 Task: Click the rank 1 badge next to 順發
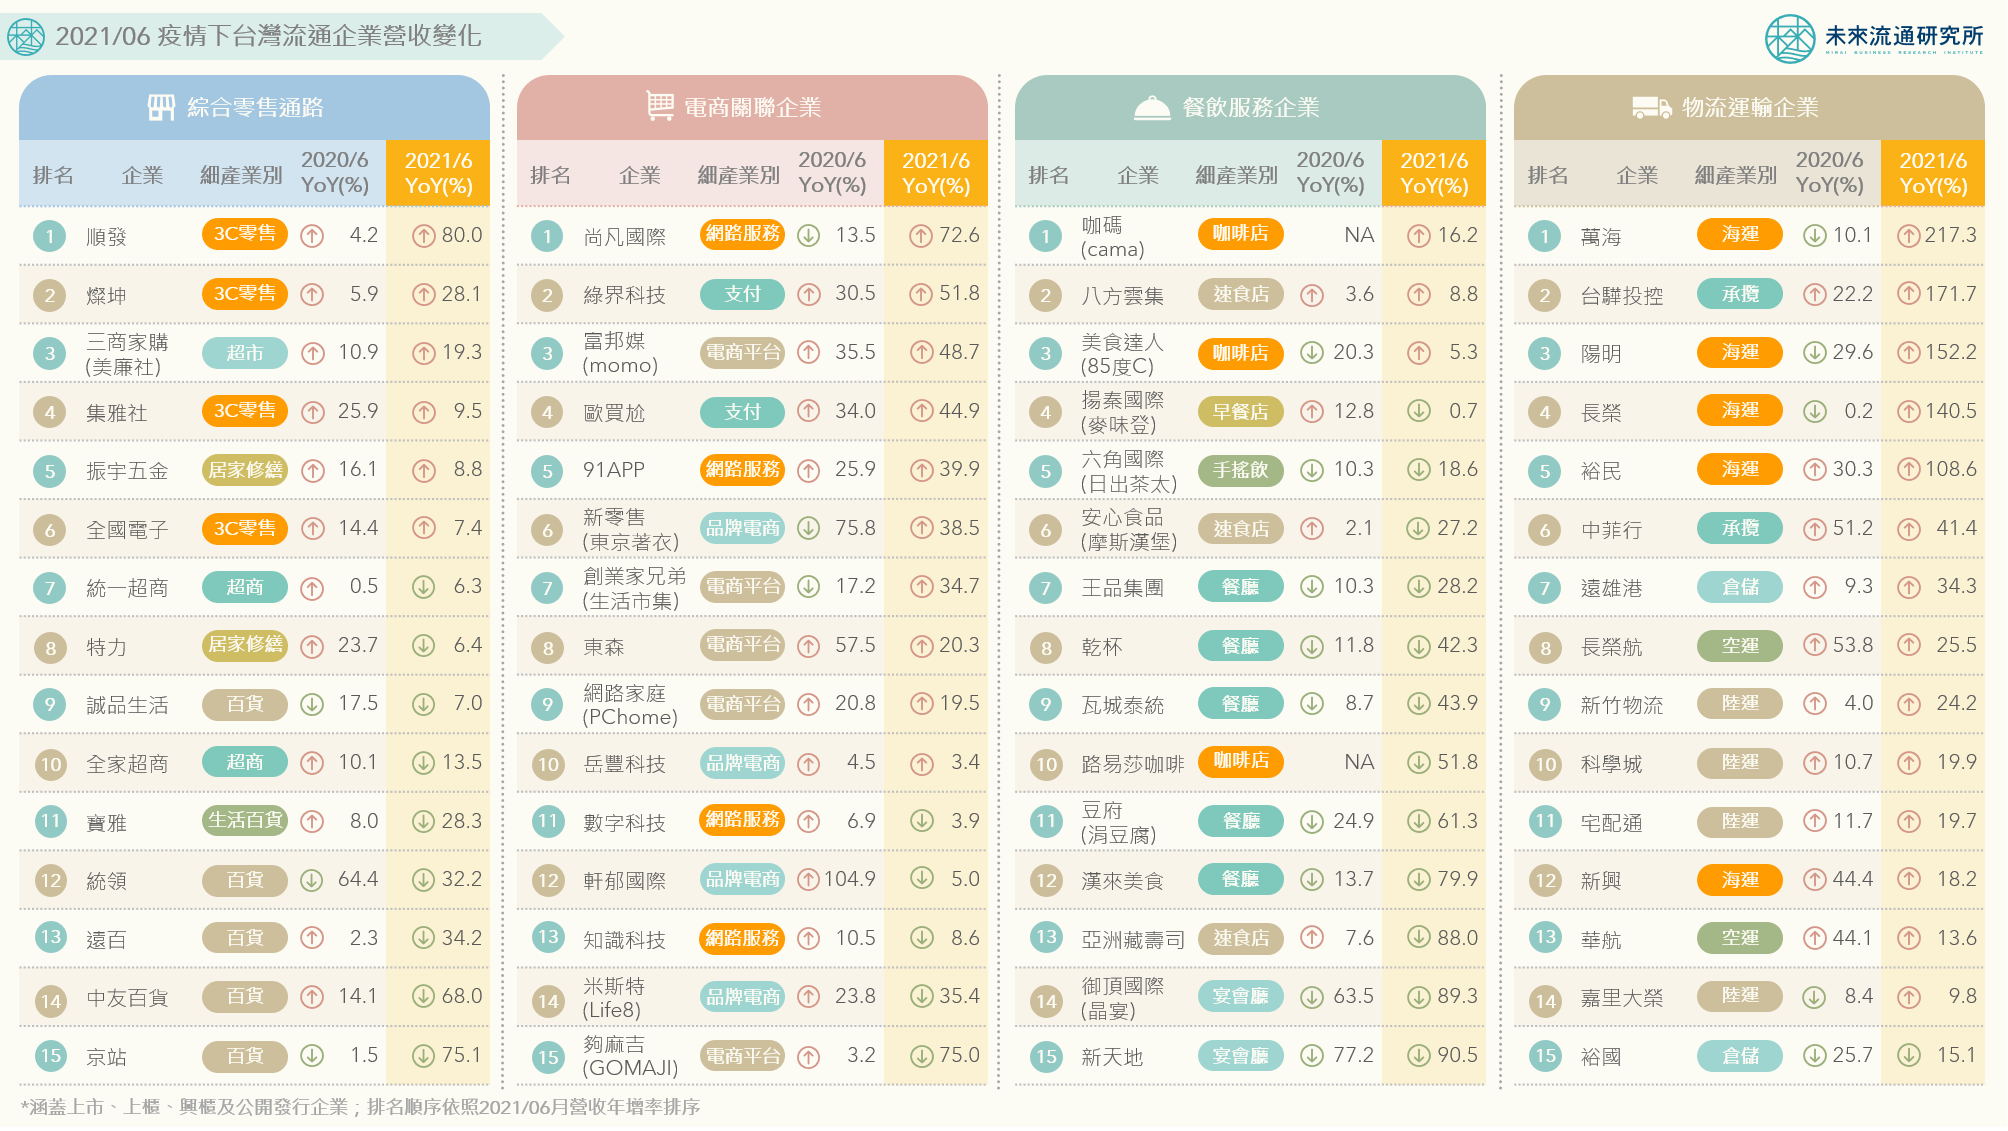click(49, 236)
